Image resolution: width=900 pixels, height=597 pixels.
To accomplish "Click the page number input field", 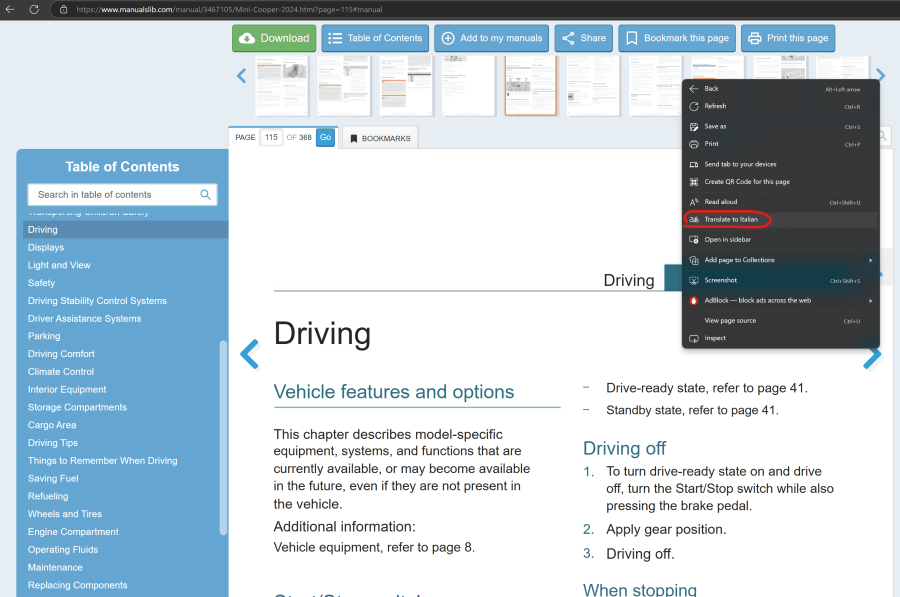I will tap(270, 138).
